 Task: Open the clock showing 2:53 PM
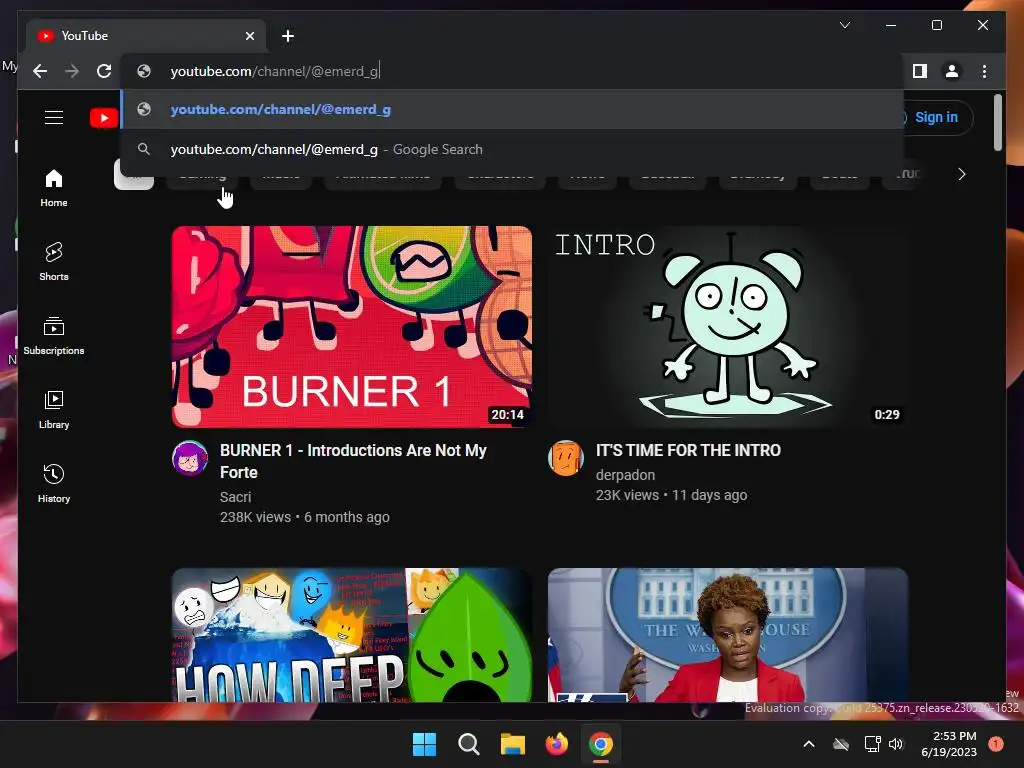pos(949,744)
